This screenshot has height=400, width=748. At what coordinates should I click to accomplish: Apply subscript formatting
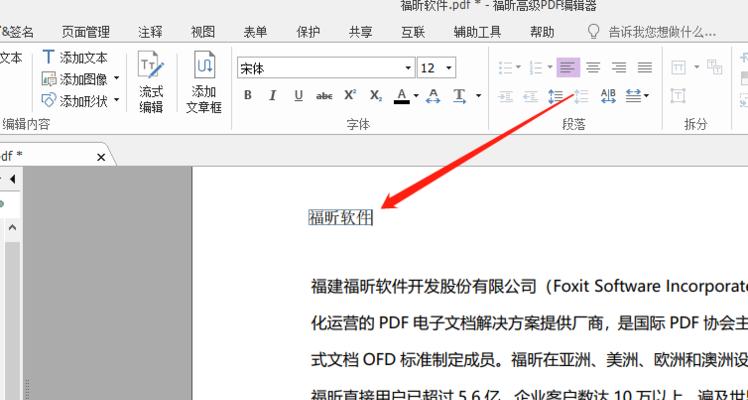[x=376, y=95]
